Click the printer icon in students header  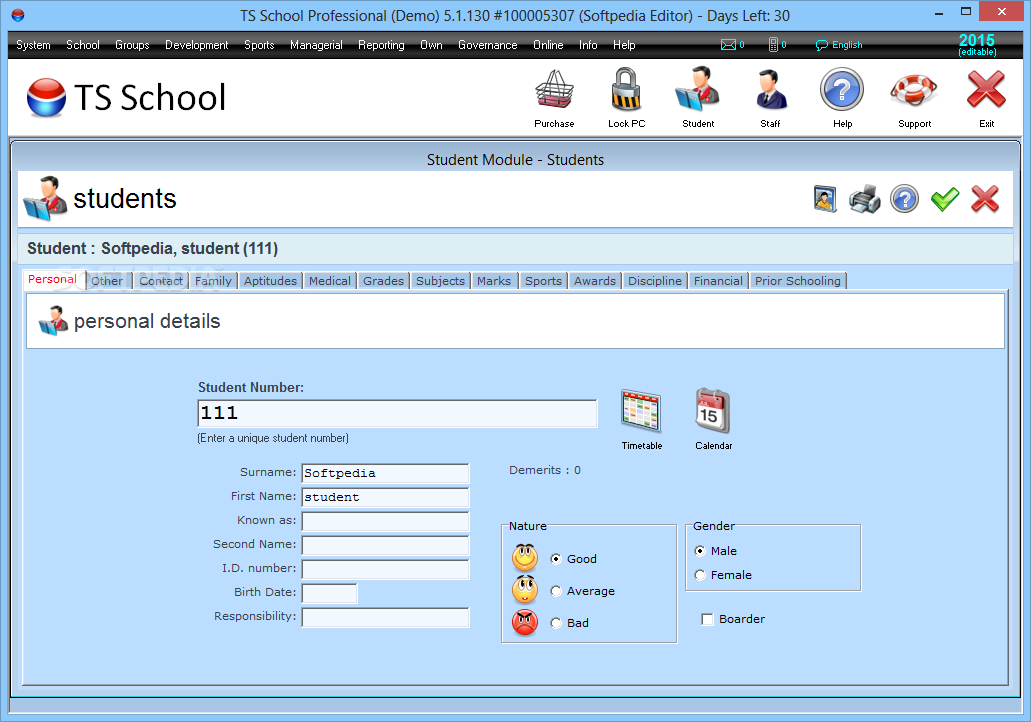pos(865,199)
